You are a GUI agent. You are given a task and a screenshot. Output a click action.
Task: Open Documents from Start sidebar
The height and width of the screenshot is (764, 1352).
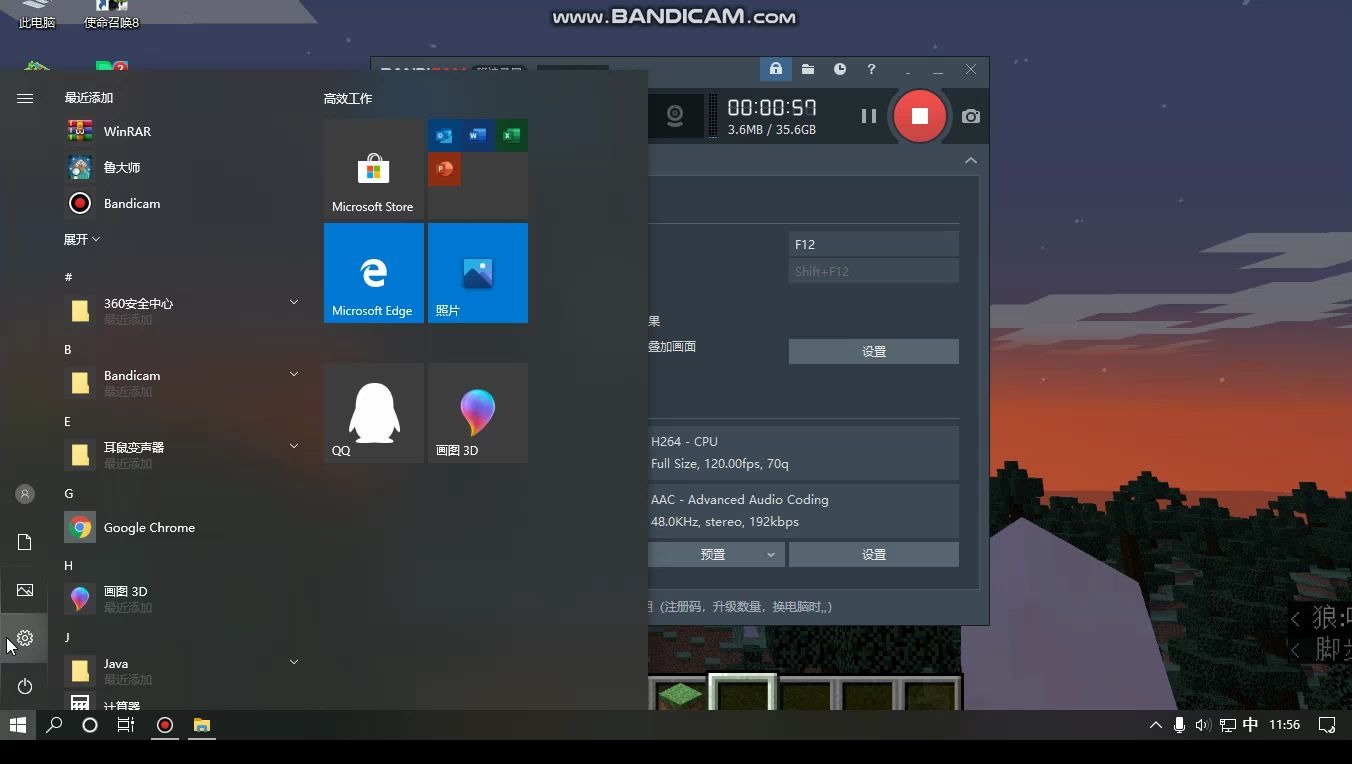(x=25, y=542)
